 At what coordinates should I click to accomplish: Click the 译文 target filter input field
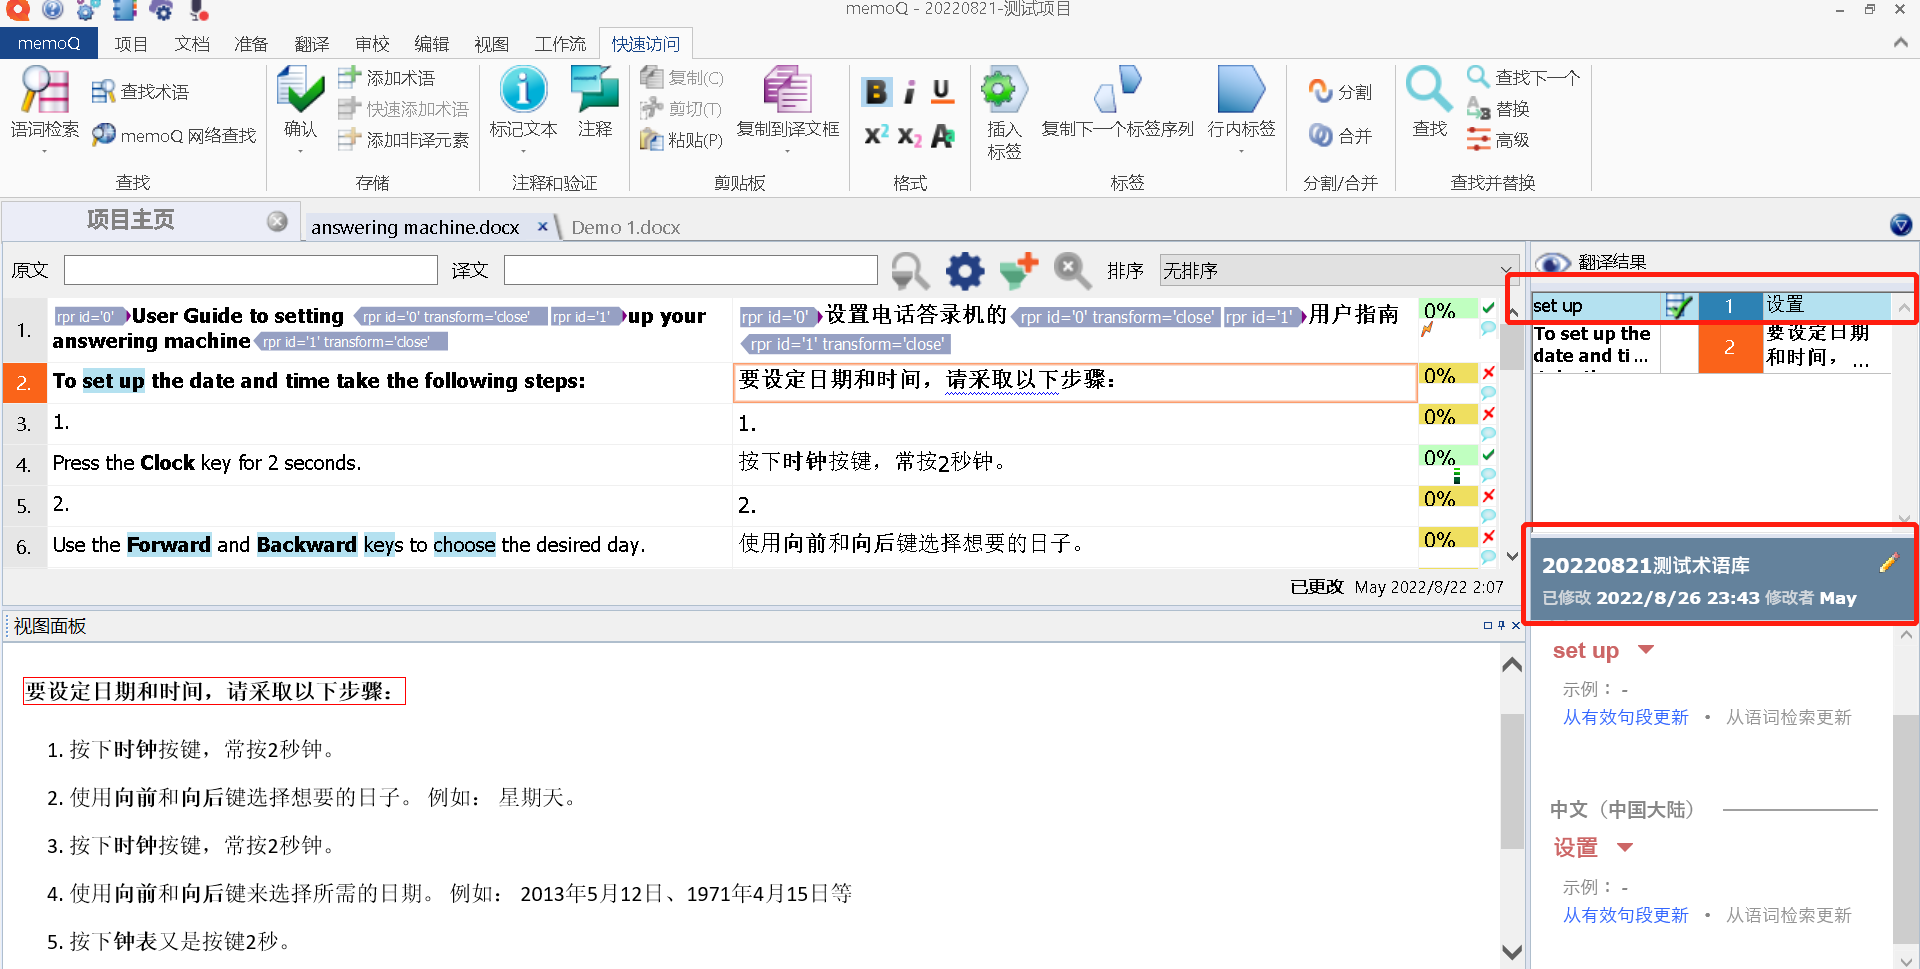(690, 270)
